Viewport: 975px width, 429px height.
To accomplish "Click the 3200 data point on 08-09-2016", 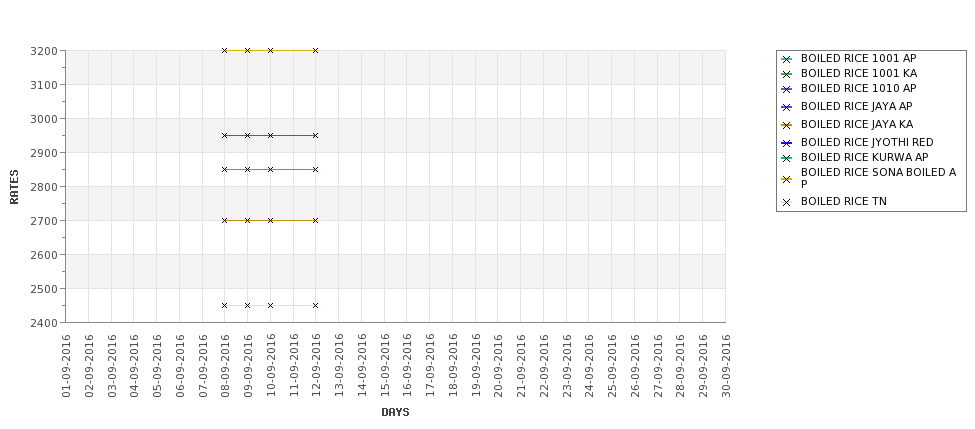I will click(224, 50).
